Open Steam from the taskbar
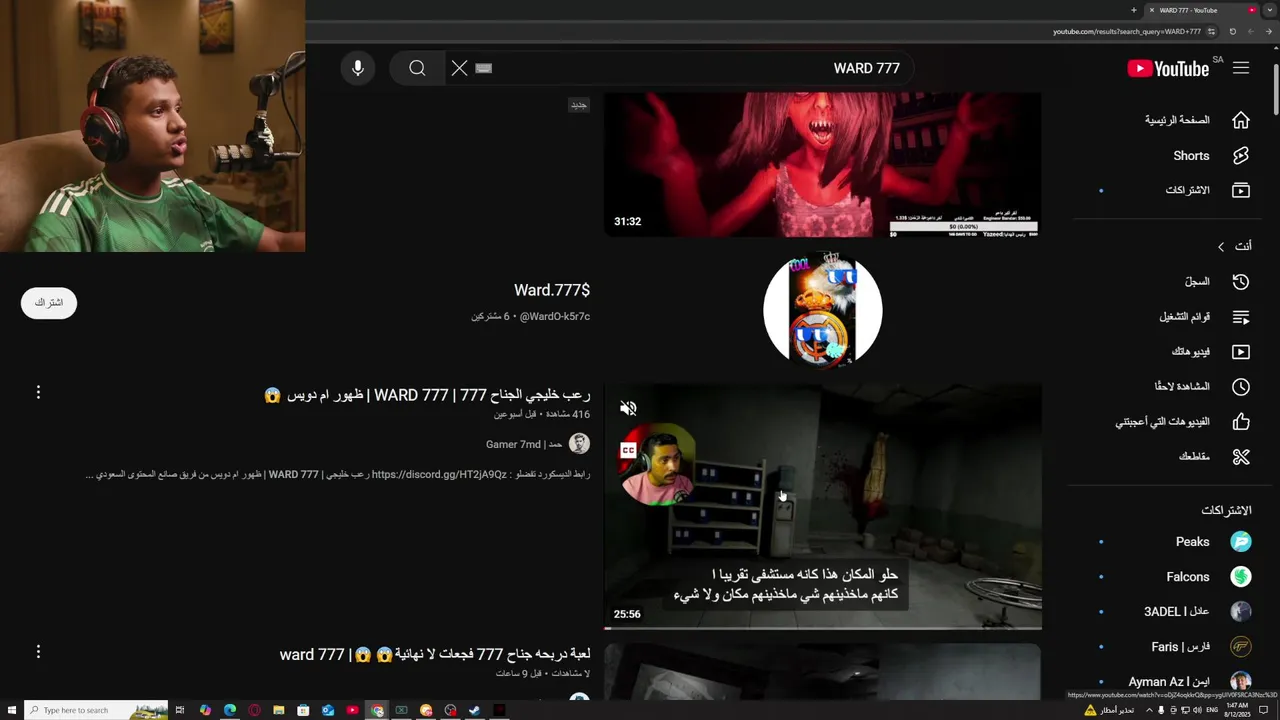Screen dimensions: 1280x720 tap(475, 710)
